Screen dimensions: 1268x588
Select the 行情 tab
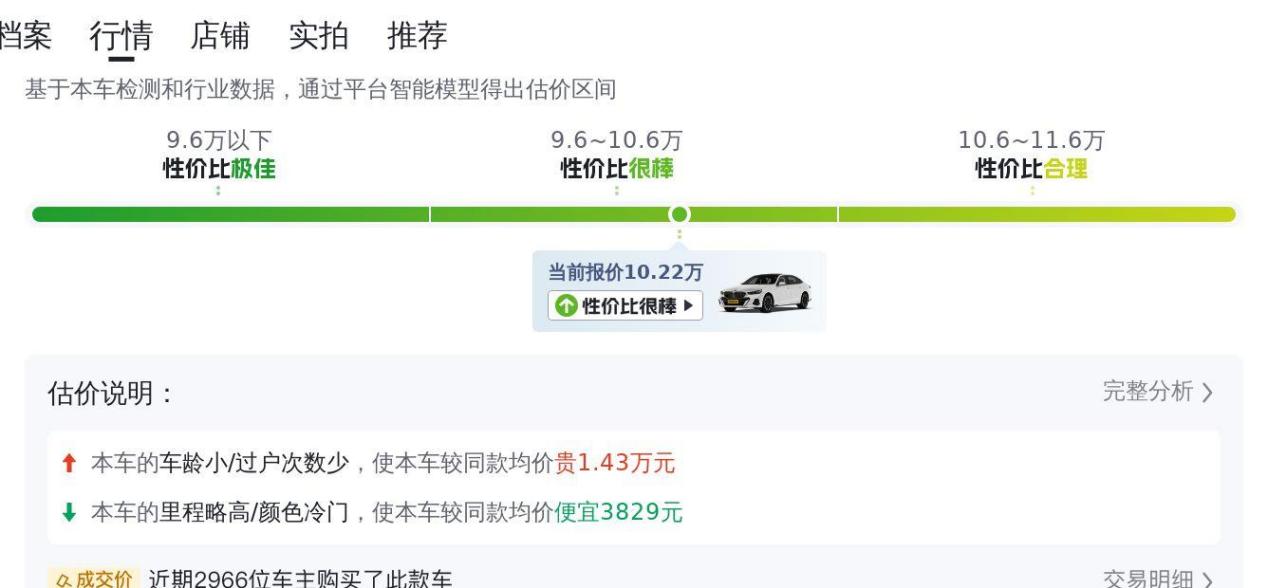click(121, 37)
